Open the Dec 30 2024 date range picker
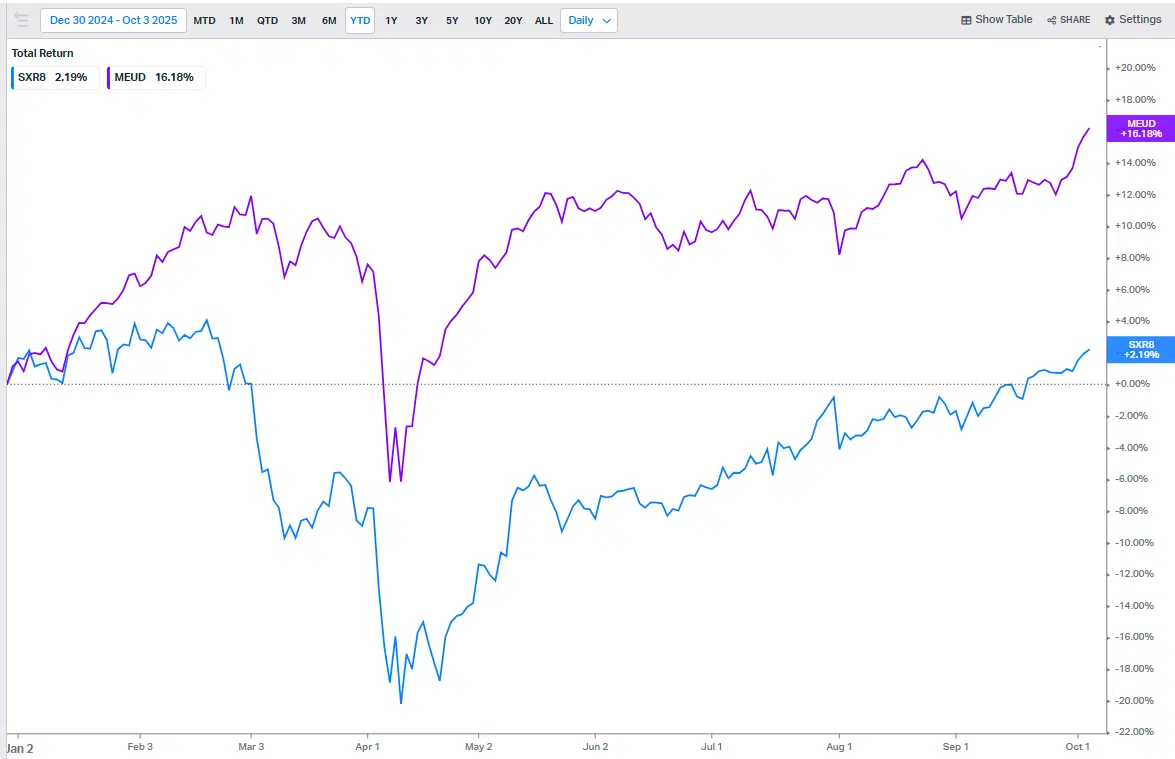The width and height of the screenshot is (1175, 759). click(x=112, y=19)
